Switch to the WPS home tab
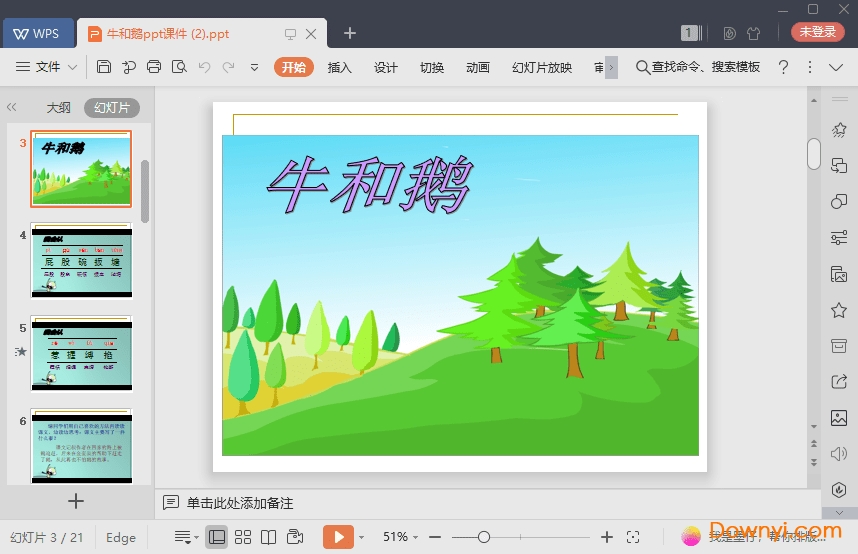The image size is (858, 554). click(37, 33)
